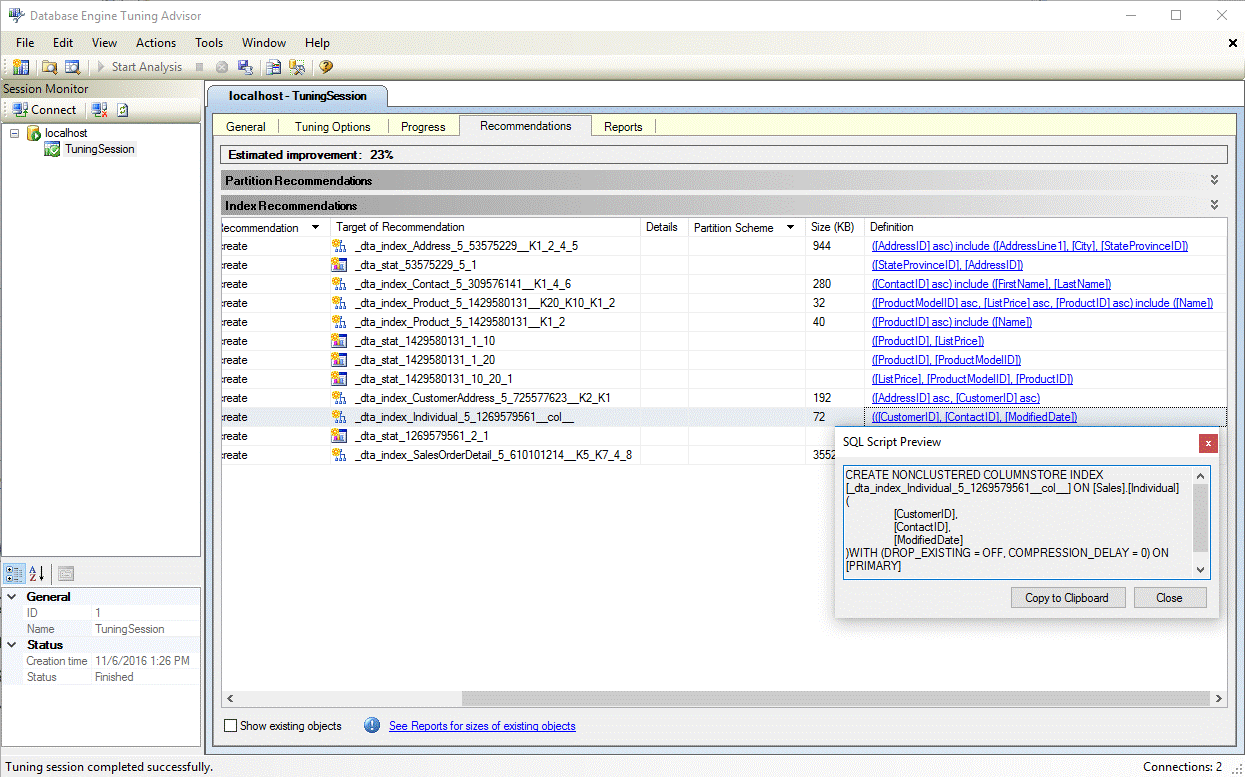Click the Copy to Clipboard button
Viewport: 1245px width, 777px height.
point(1067,597)
